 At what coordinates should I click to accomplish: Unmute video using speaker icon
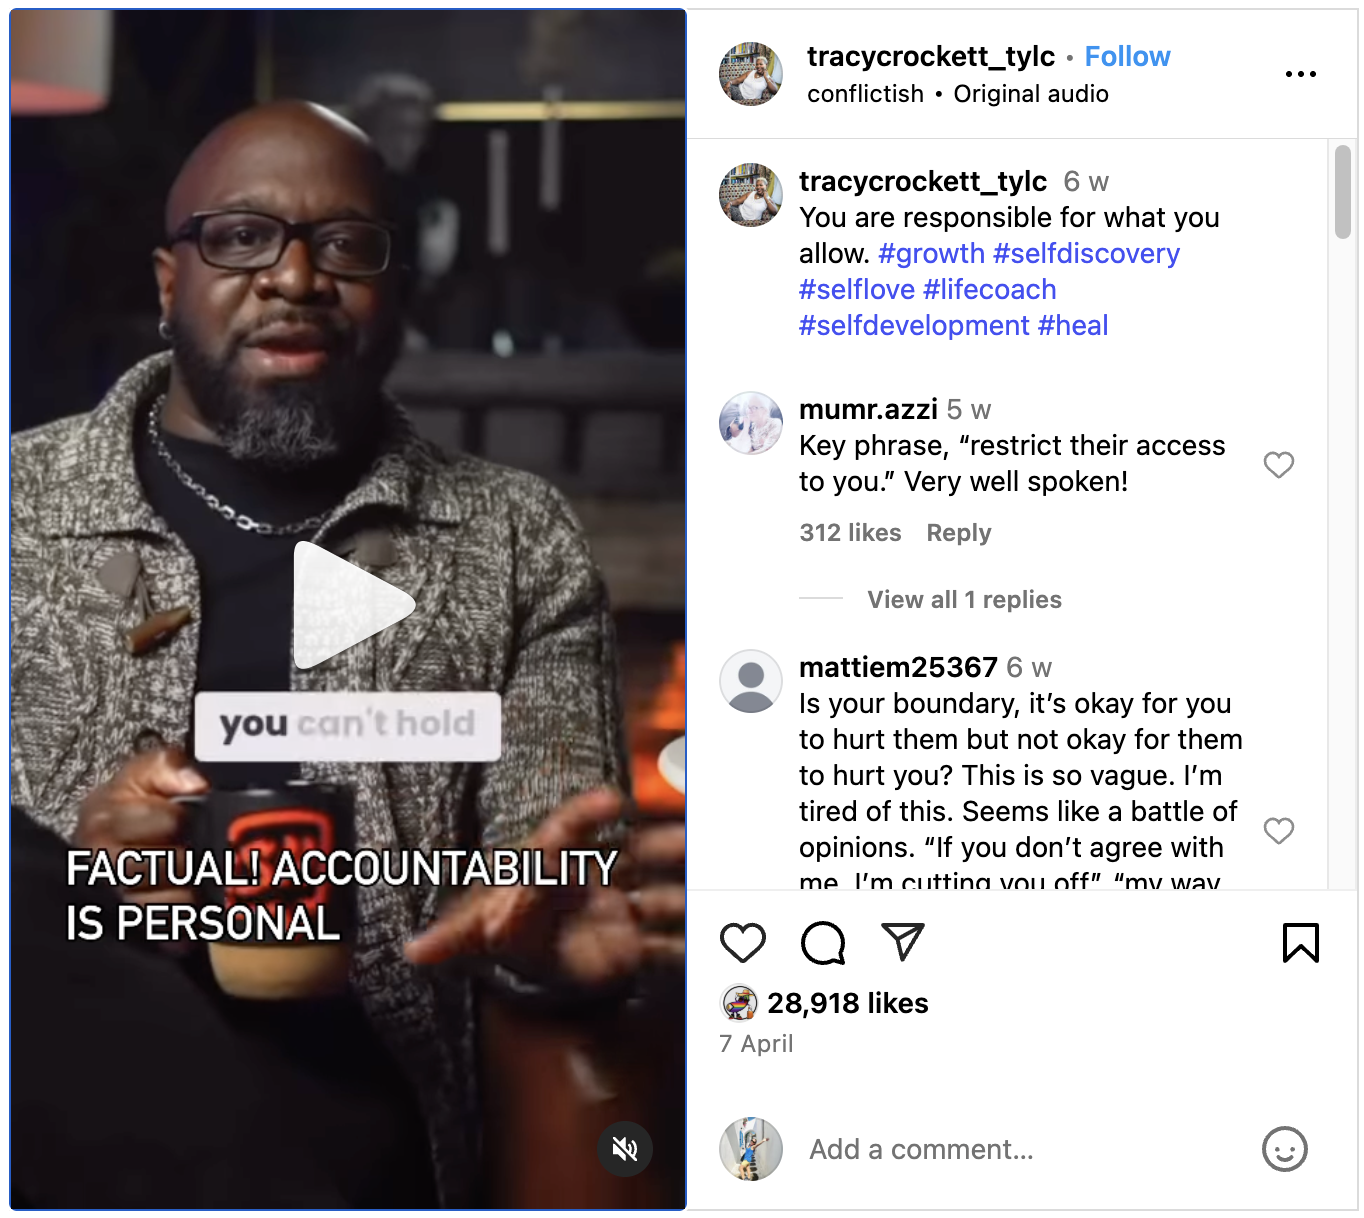point(625,1149)
